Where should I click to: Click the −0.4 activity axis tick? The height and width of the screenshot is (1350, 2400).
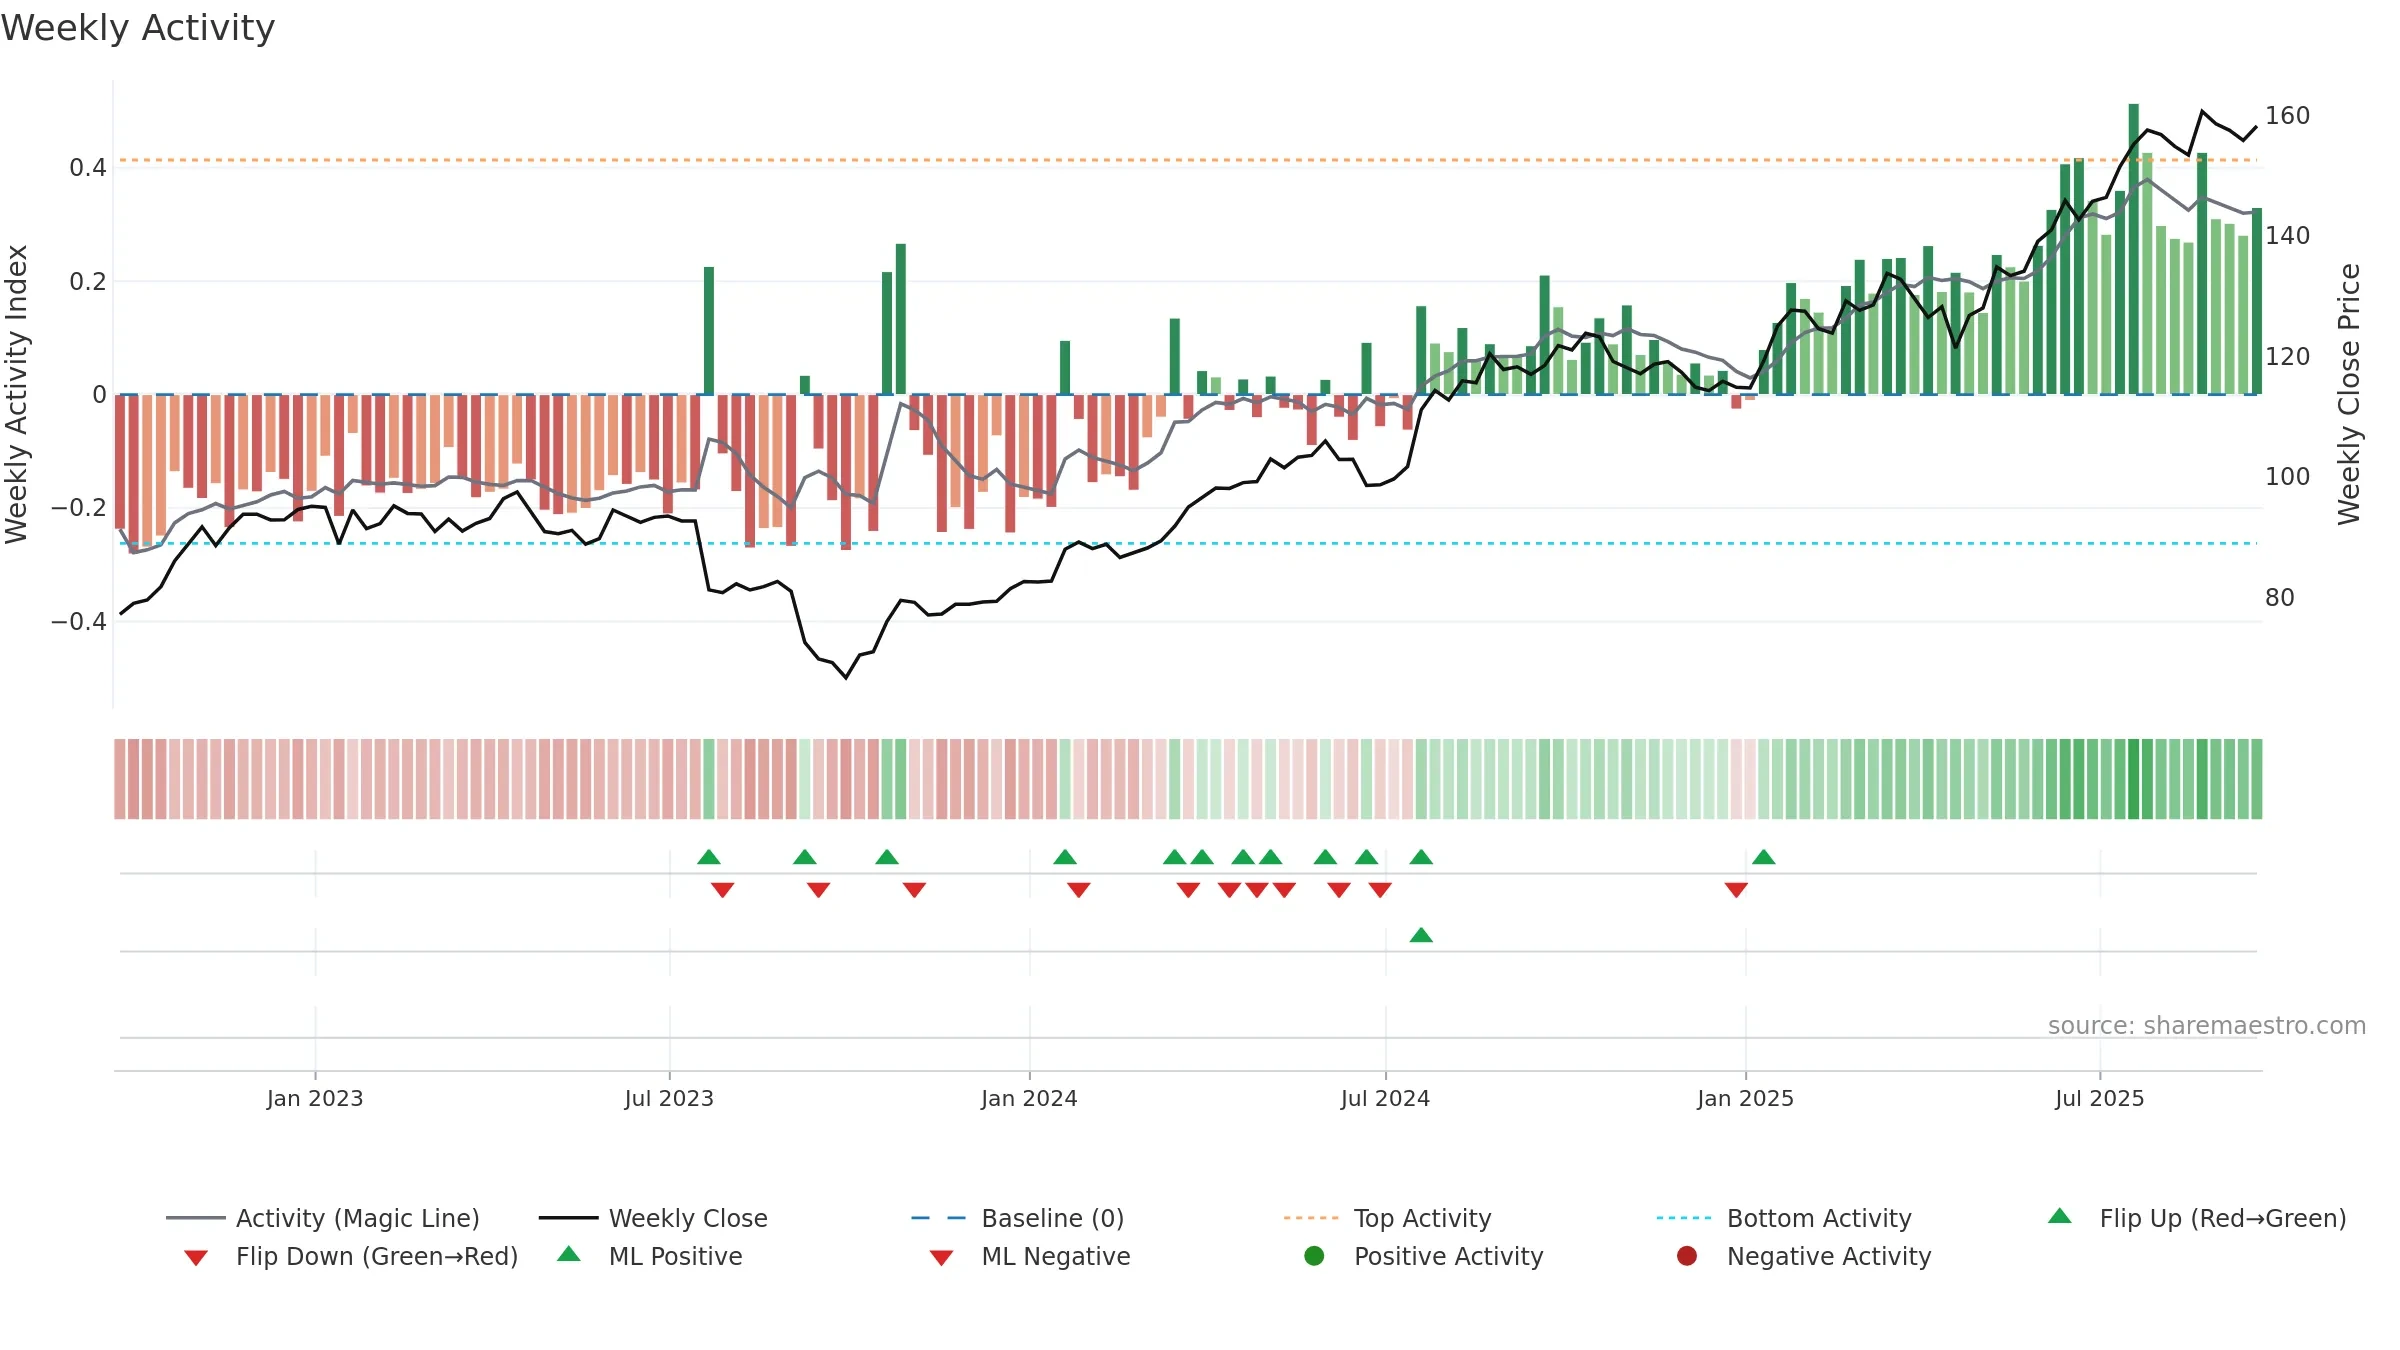(x=79, y=622)
